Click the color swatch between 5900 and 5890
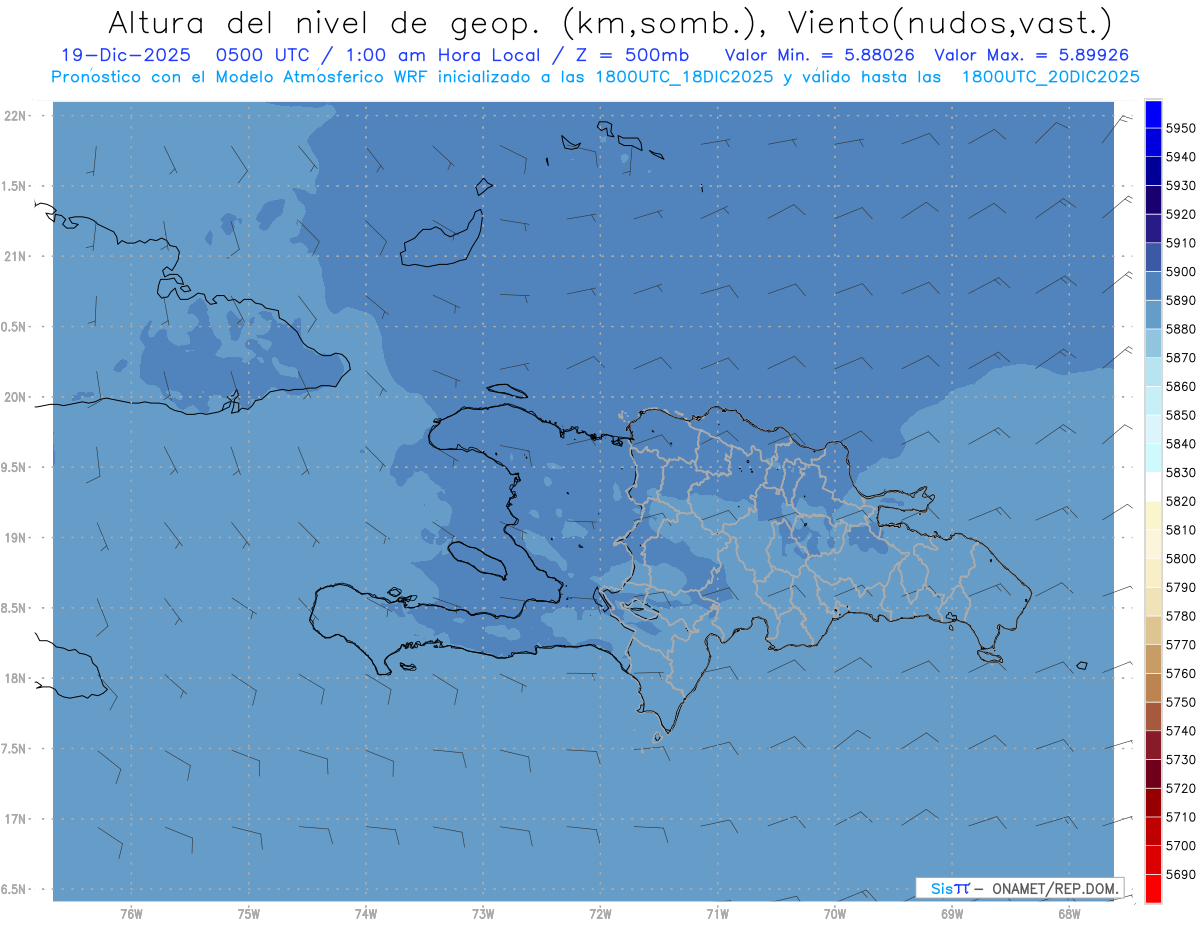This screenshot has height=927, width=1200. (x=1152, y=286)
